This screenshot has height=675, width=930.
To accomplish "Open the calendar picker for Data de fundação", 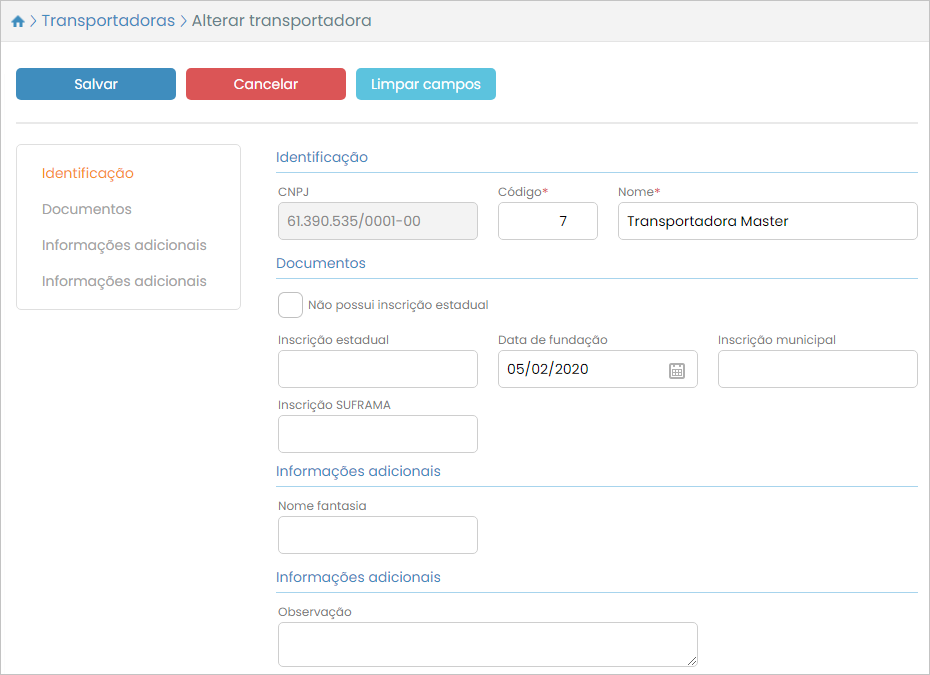I will click(x=677, y=370).
